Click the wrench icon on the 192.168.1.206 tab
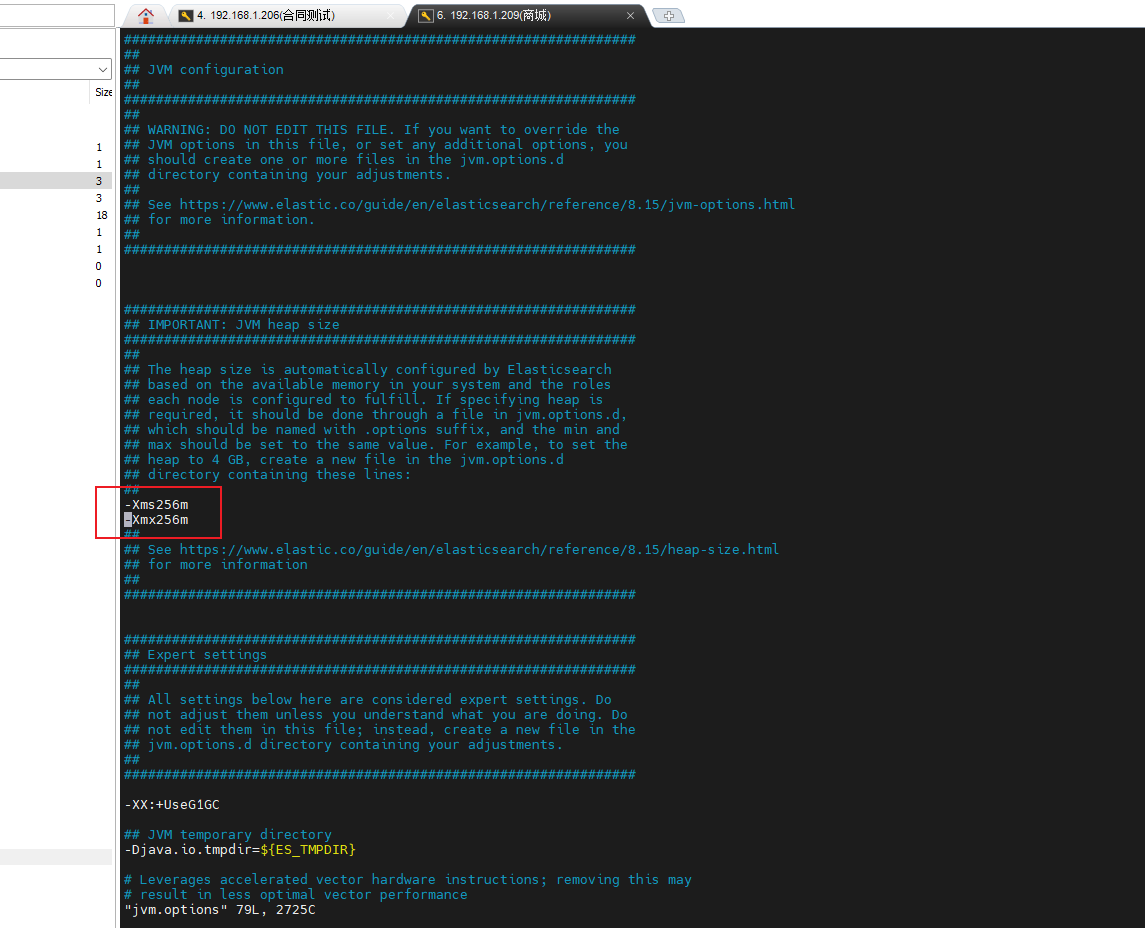Viewport: 1145px width, 928px height. tap(186, 15)
